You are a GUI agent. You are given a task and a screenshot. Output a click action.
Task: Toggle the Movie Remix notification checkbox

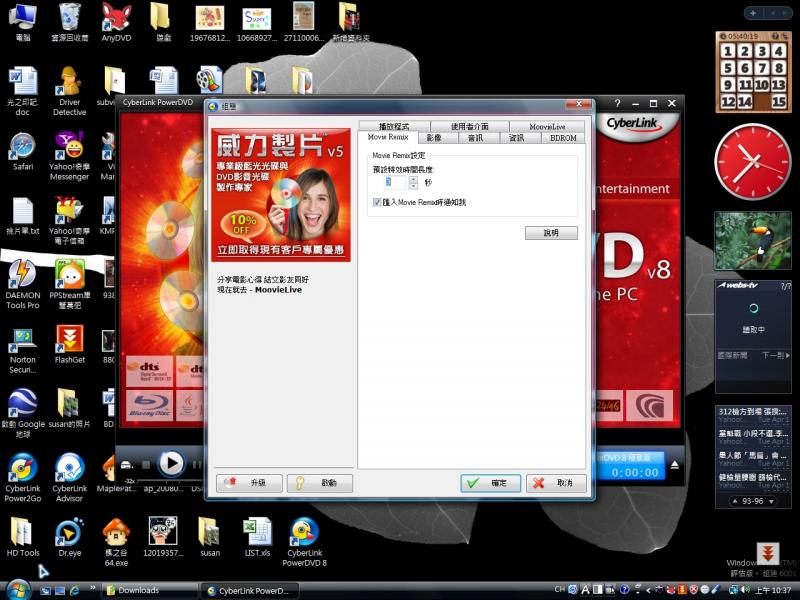pyautogui.click(x=377, y=202)
